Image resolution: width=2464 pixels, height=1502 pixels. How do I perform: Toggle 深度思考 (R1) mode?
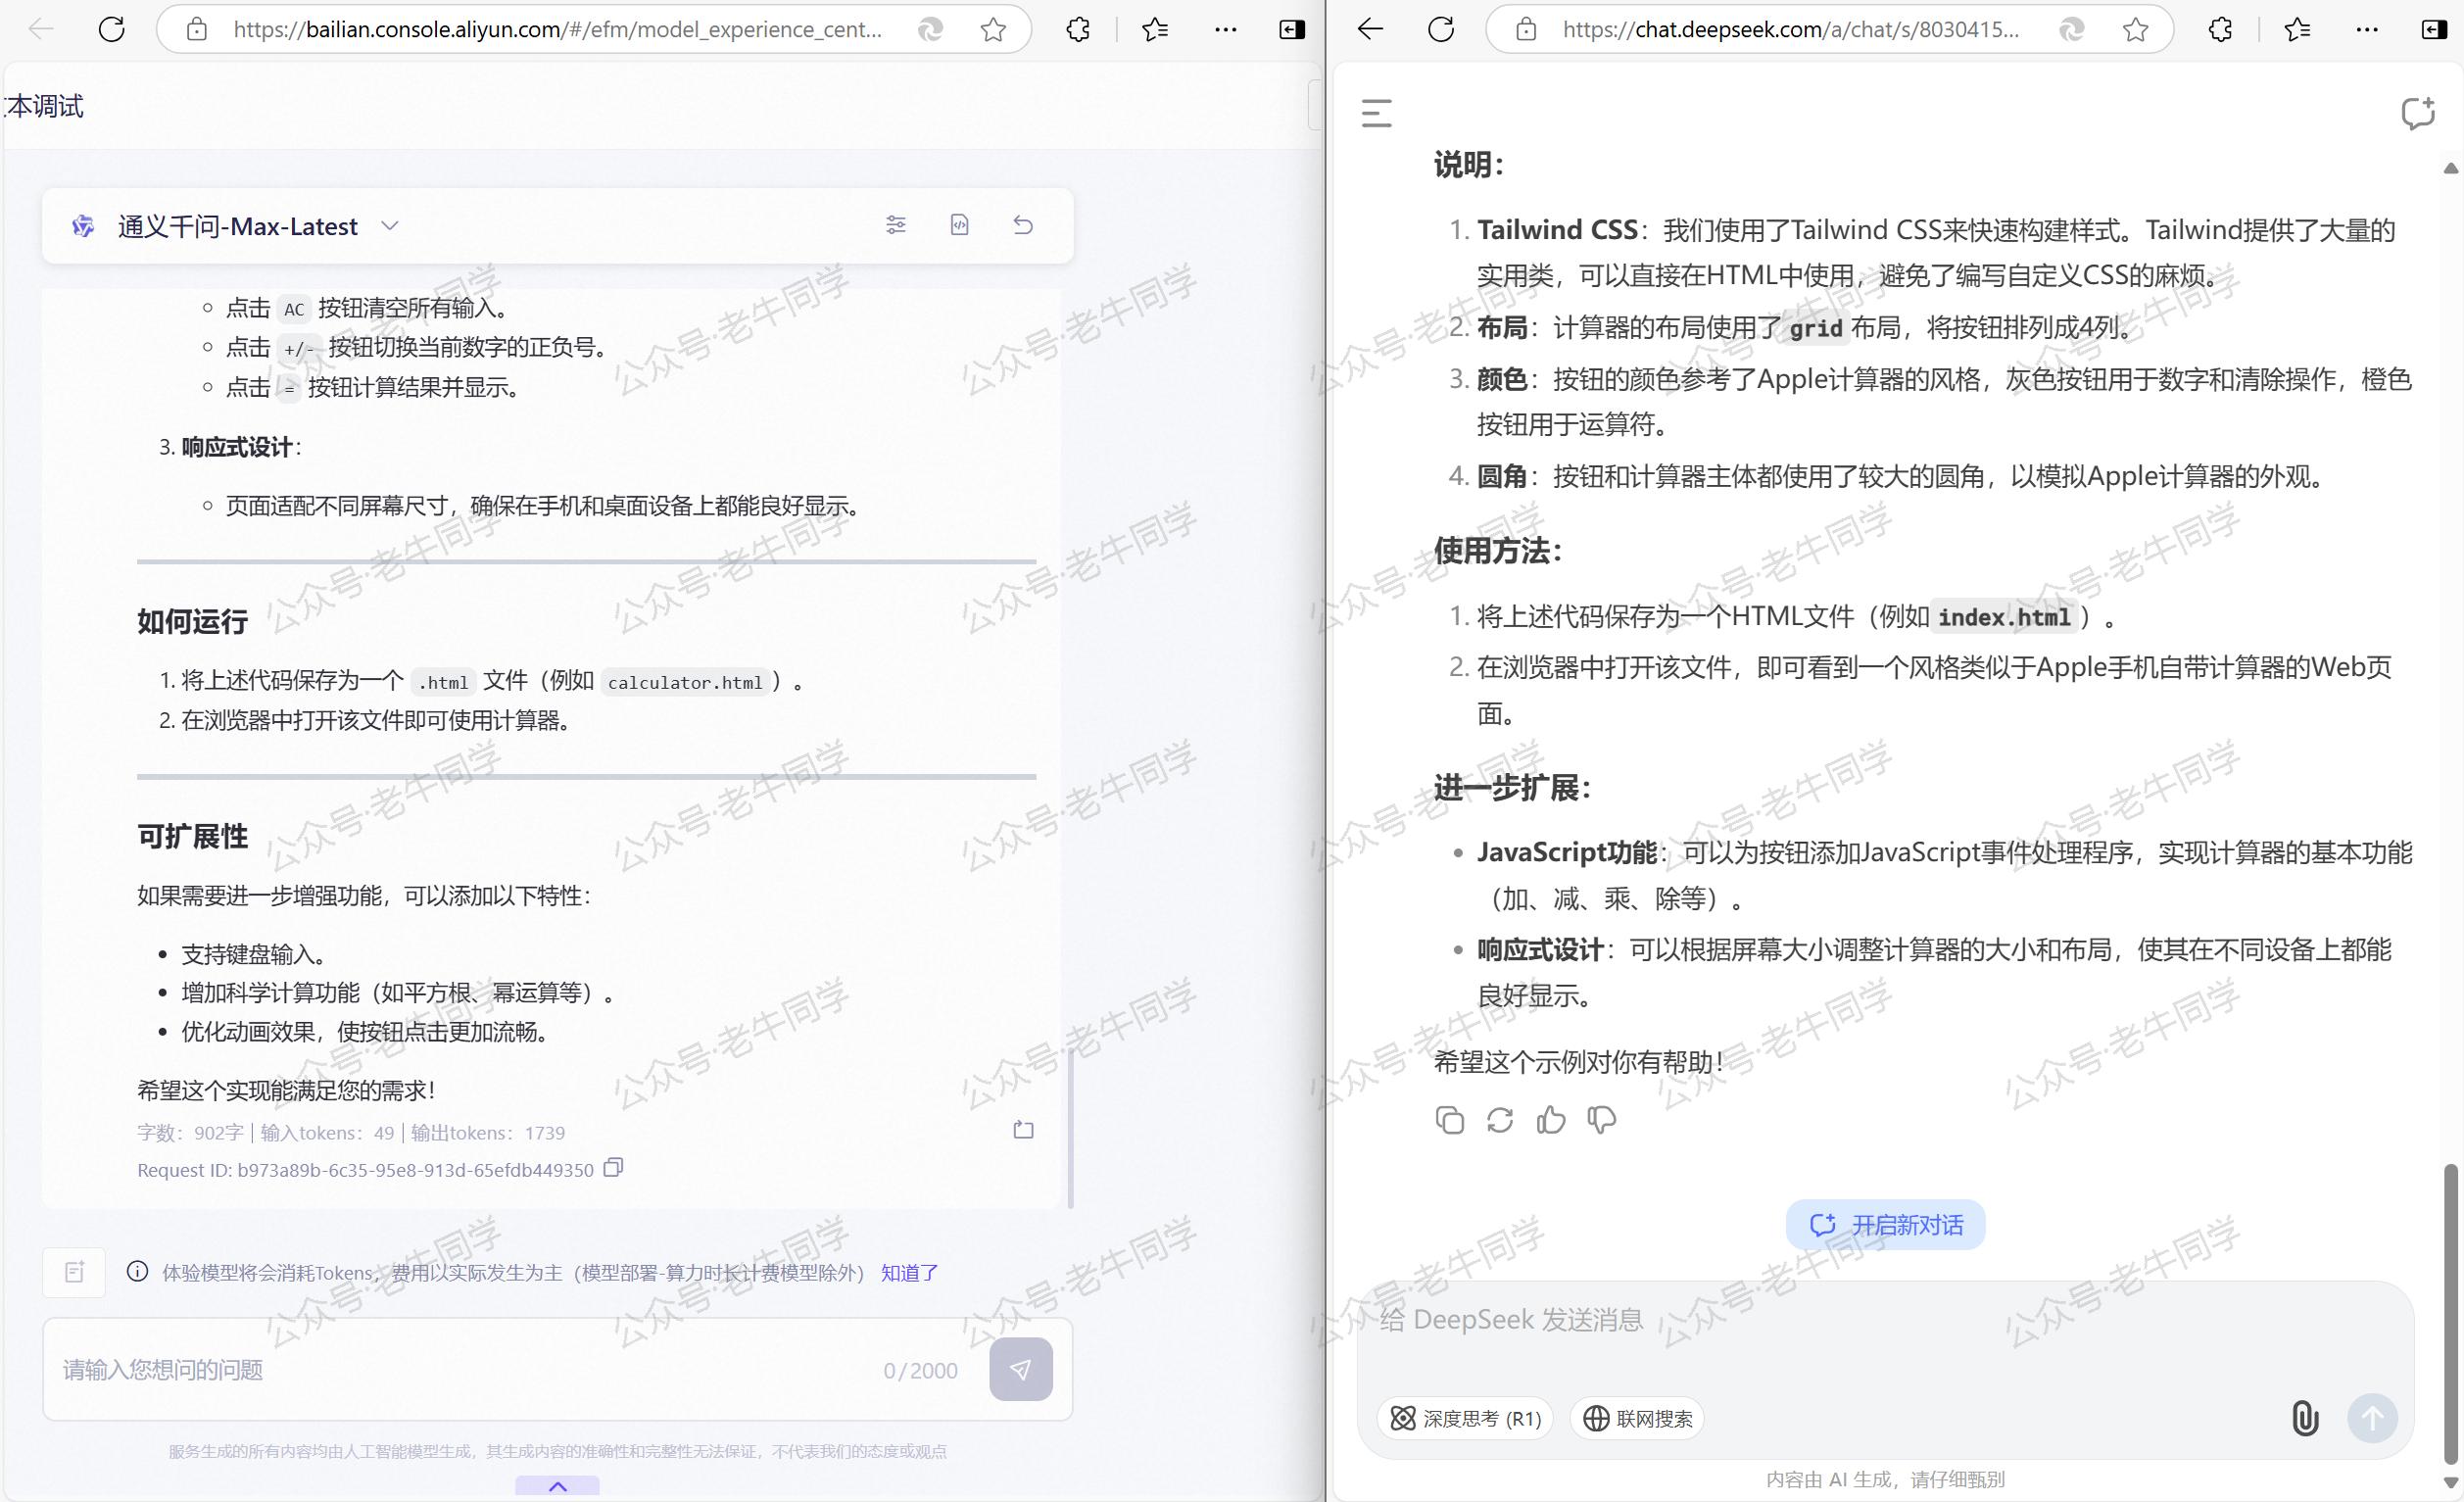tap(1466, 1418)
